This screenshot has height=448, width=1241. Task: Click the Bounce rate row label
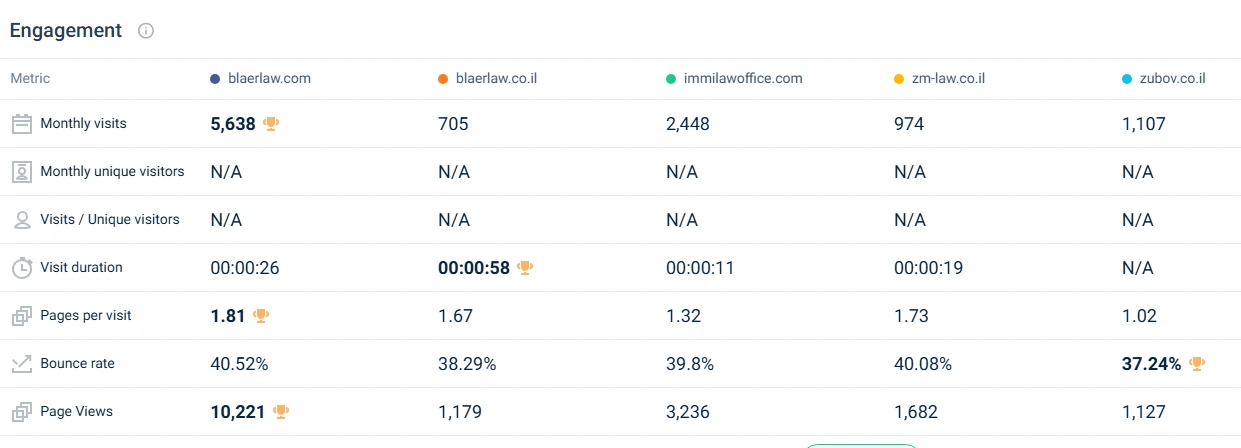click(77, 364)
